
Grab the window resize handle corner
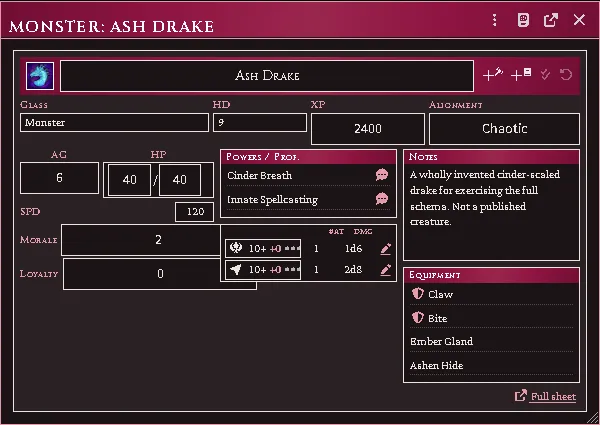pyautogui.click(x=593, y=418)
